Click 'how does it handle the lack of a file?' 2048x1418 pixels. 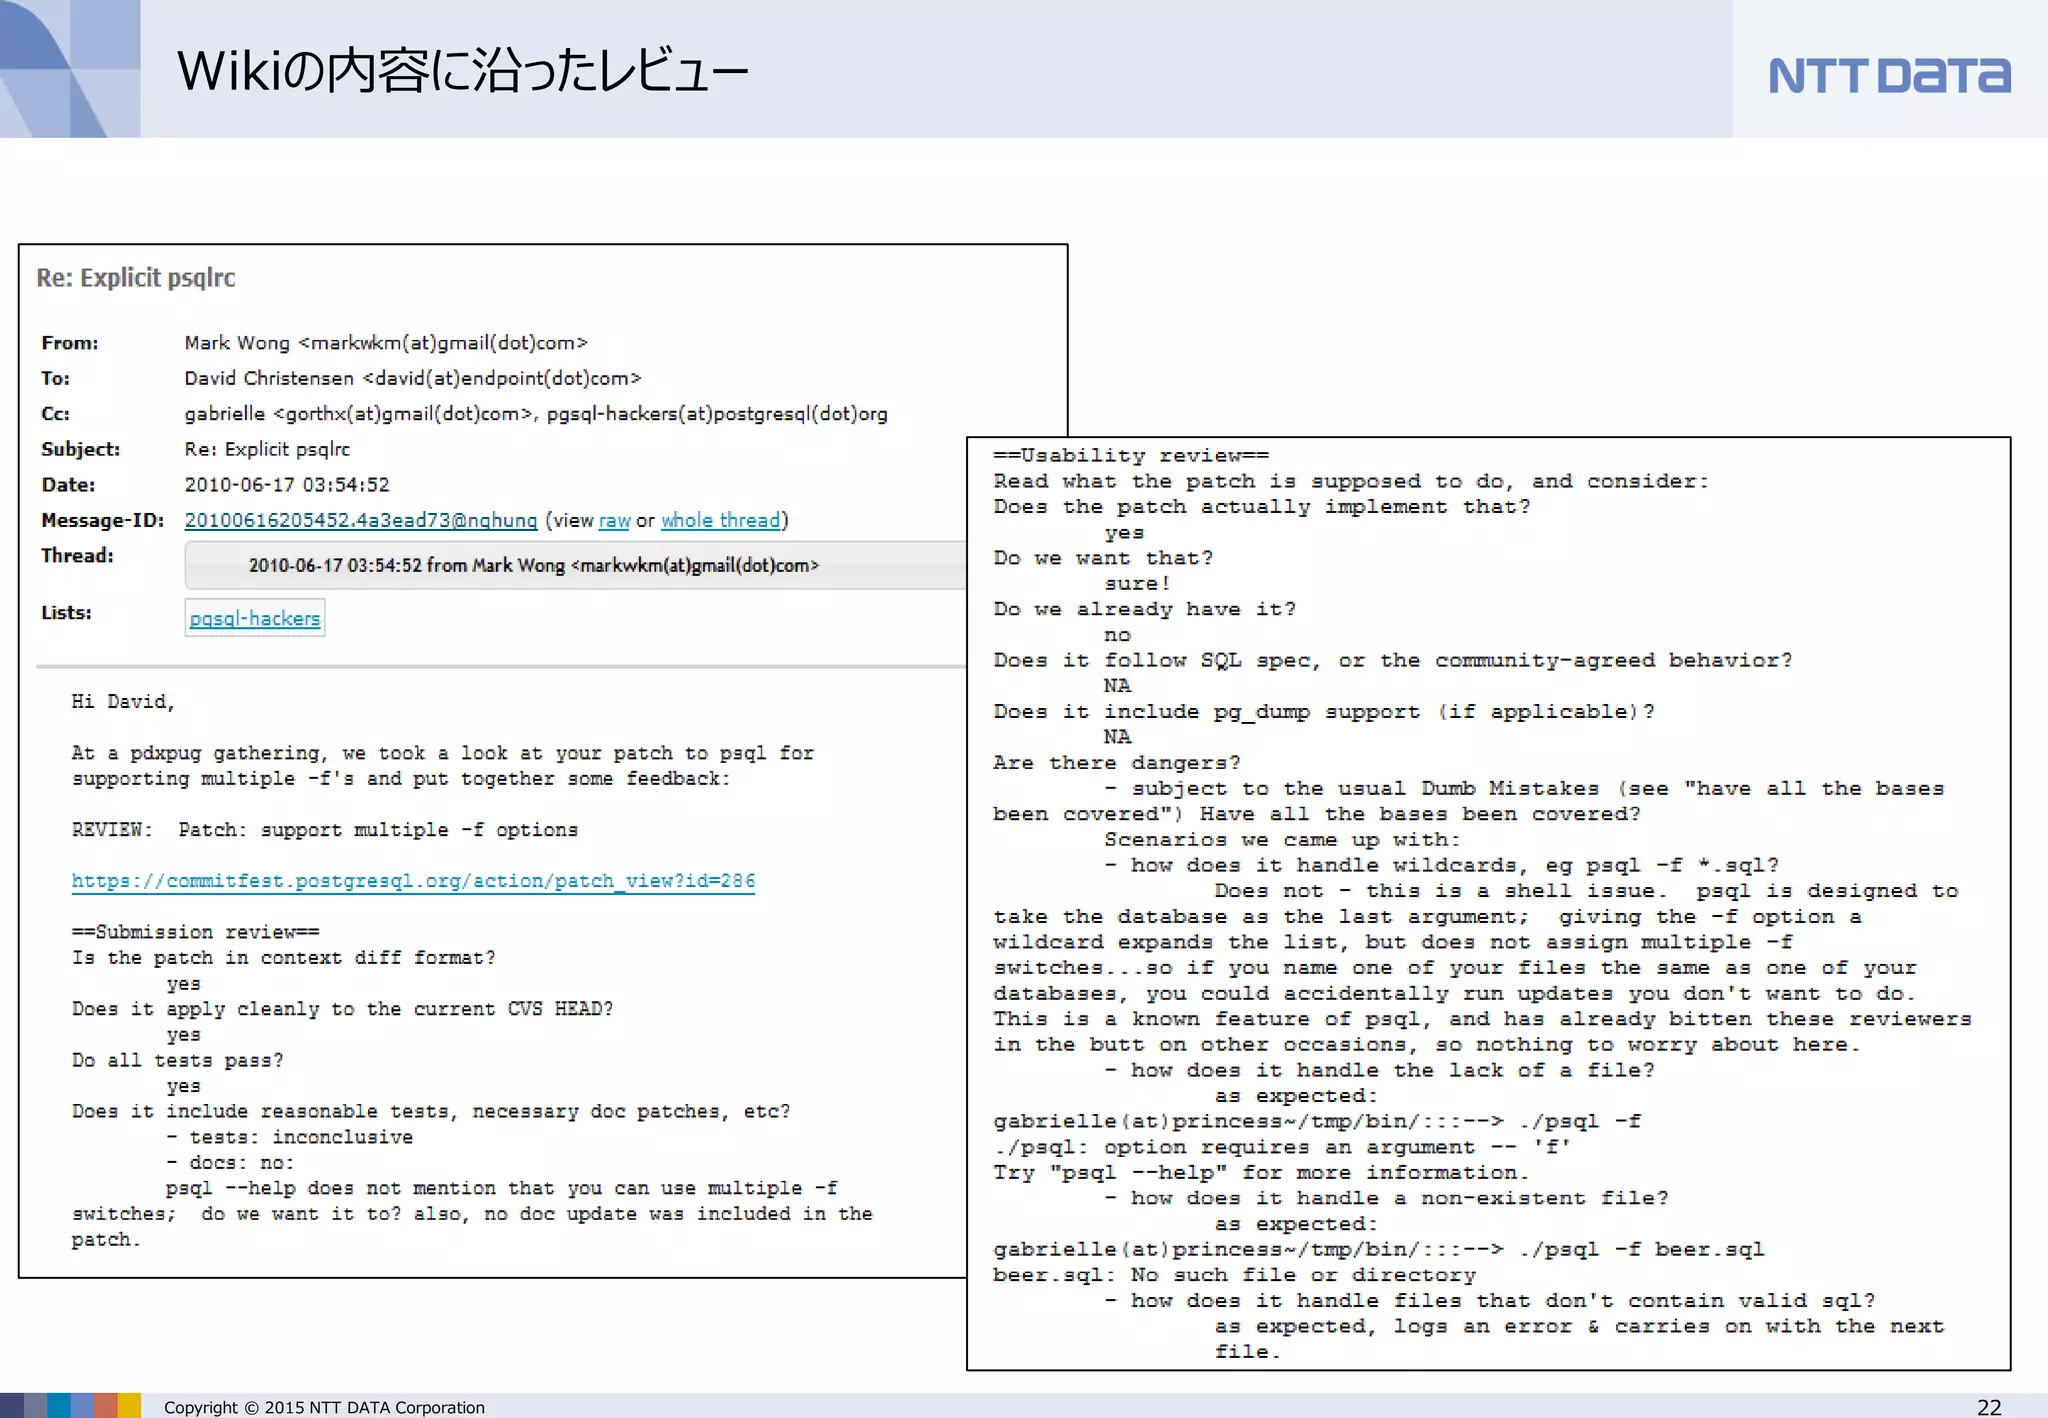pos(1380,1070)
